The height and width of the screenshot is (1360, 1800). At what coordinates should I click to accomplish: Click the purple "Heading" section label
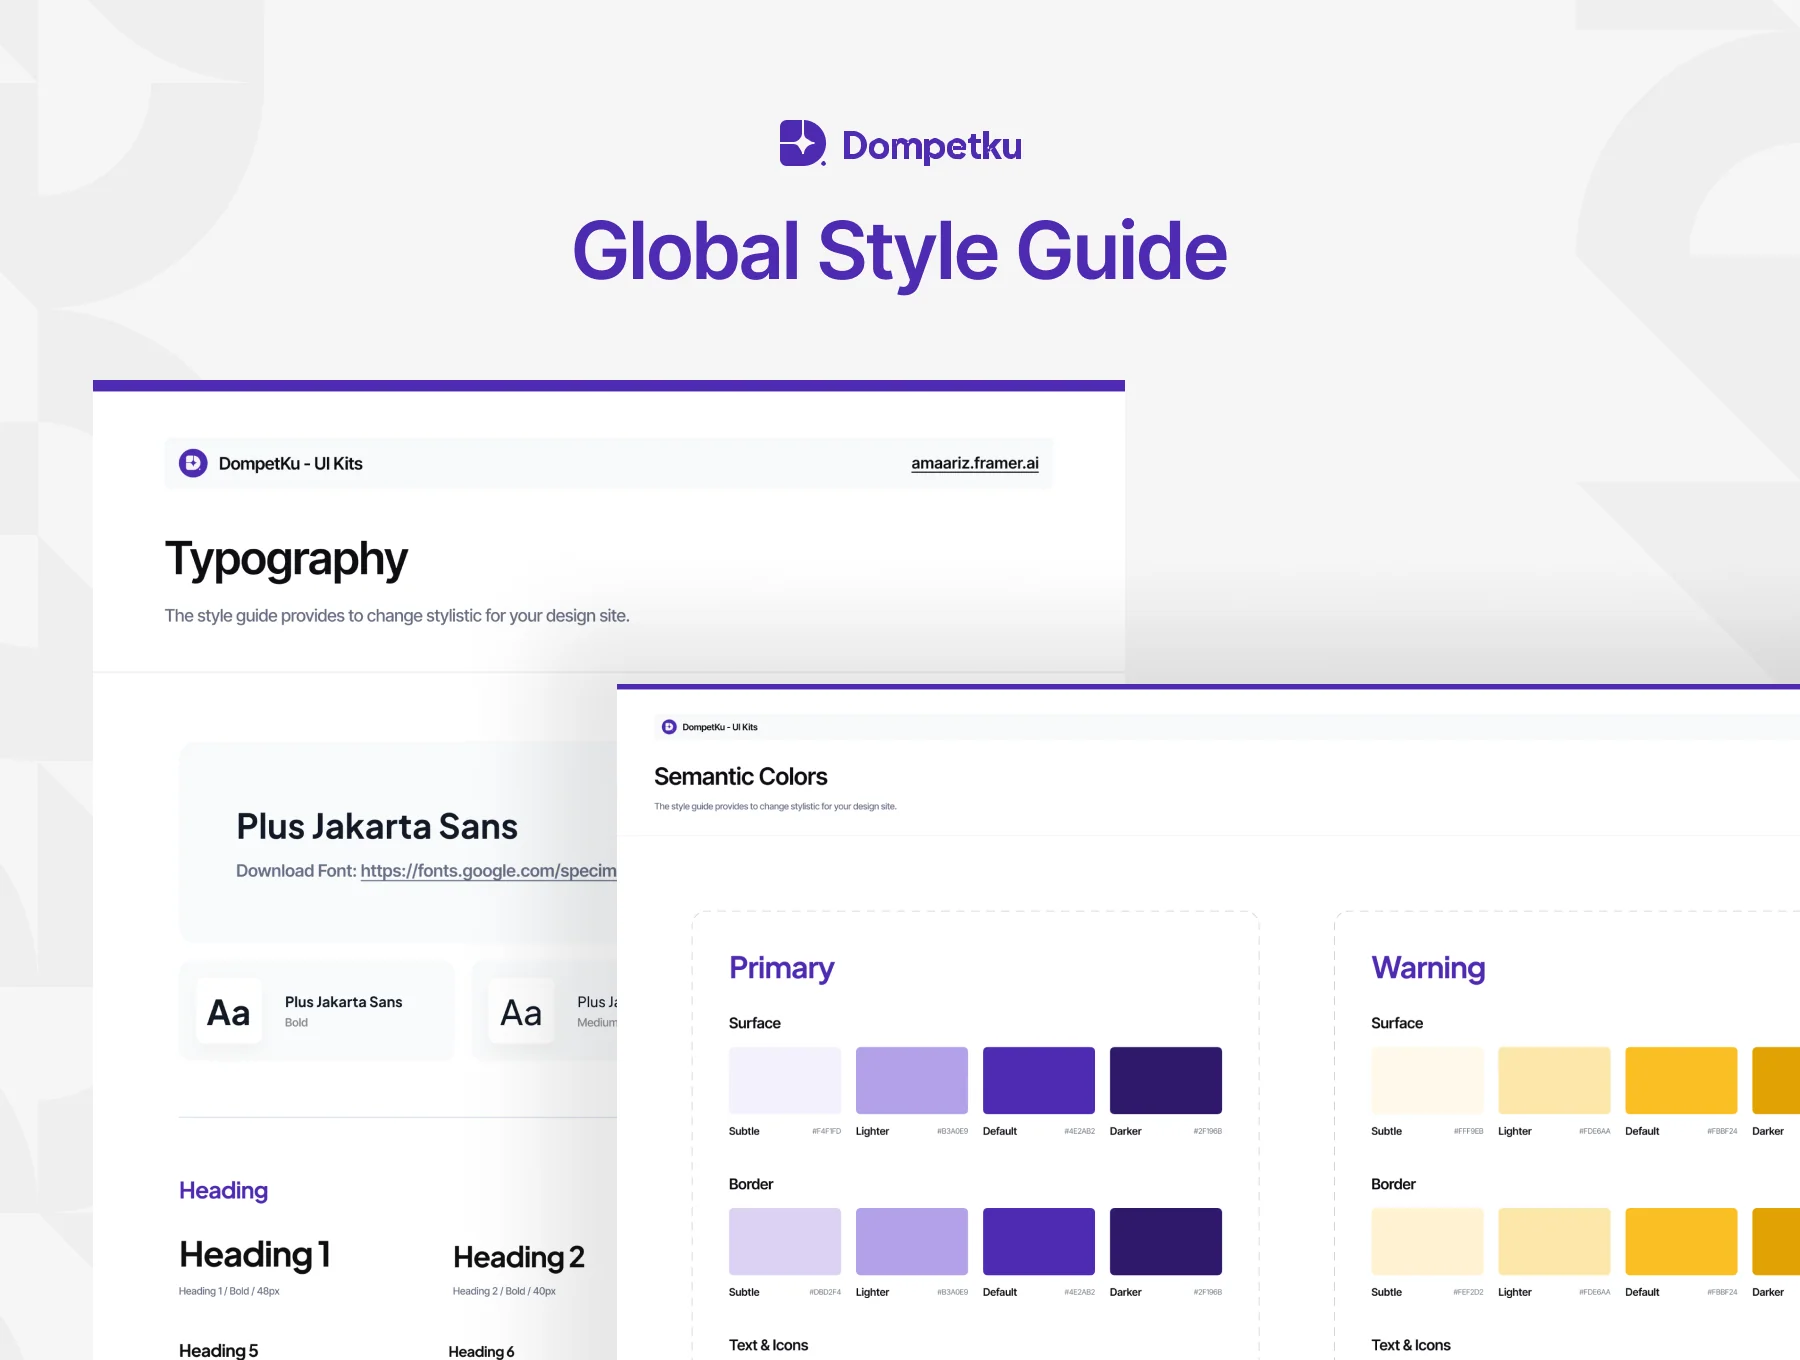[x=223, y=1190]
